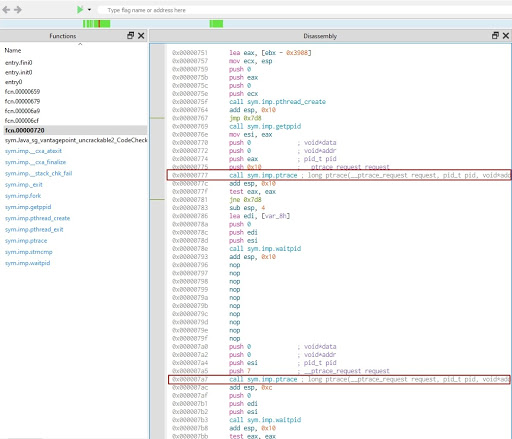Open the dropdown next to the play button
The image size is (512, 439).
pos(89,10)
